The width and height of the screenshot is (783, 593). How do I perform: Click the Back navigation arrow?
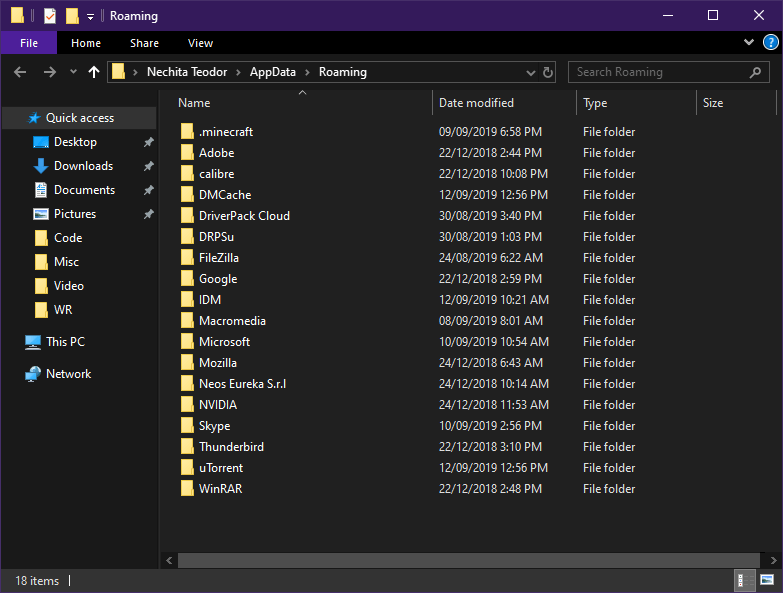[20, 72]
